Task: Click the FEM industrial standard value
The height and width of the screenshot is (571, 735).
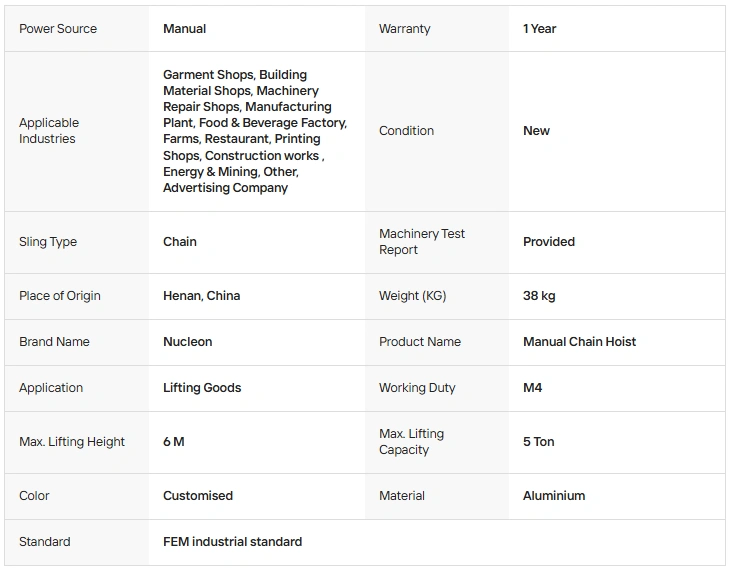Action: [232, 542]
